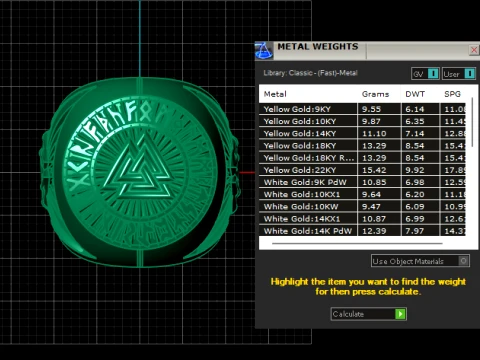480x360 pixels.
Task: Select the White Gold:10KW row
Action: click(362, 207)
